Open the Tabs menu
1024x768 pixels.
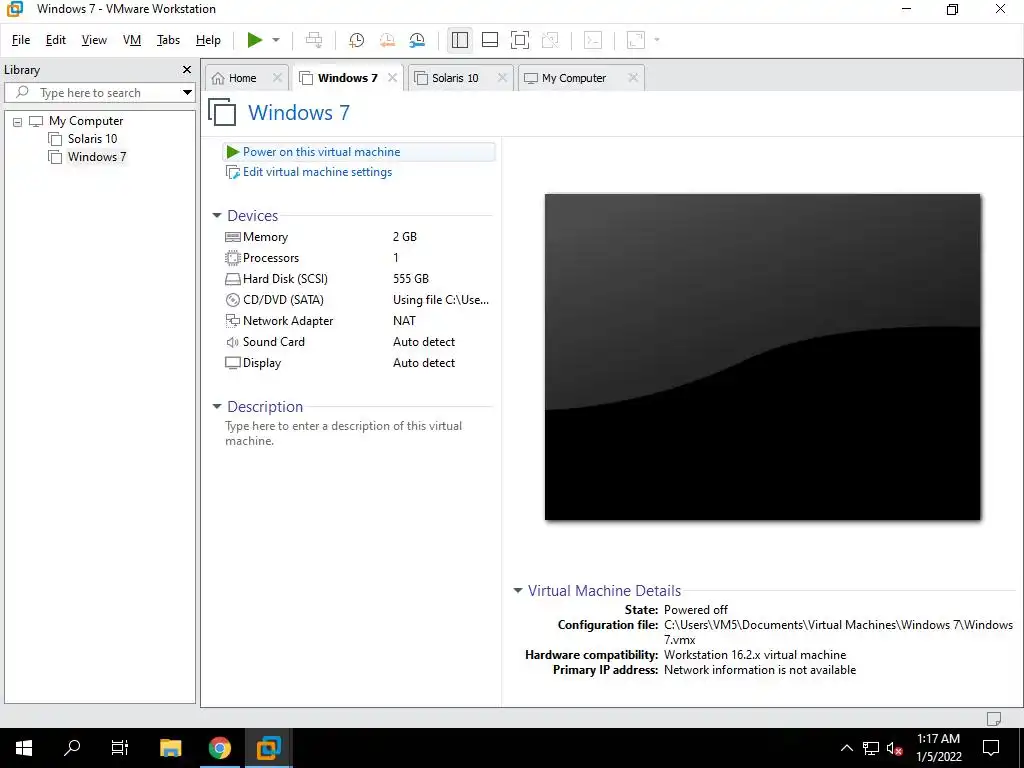[168, 40]
